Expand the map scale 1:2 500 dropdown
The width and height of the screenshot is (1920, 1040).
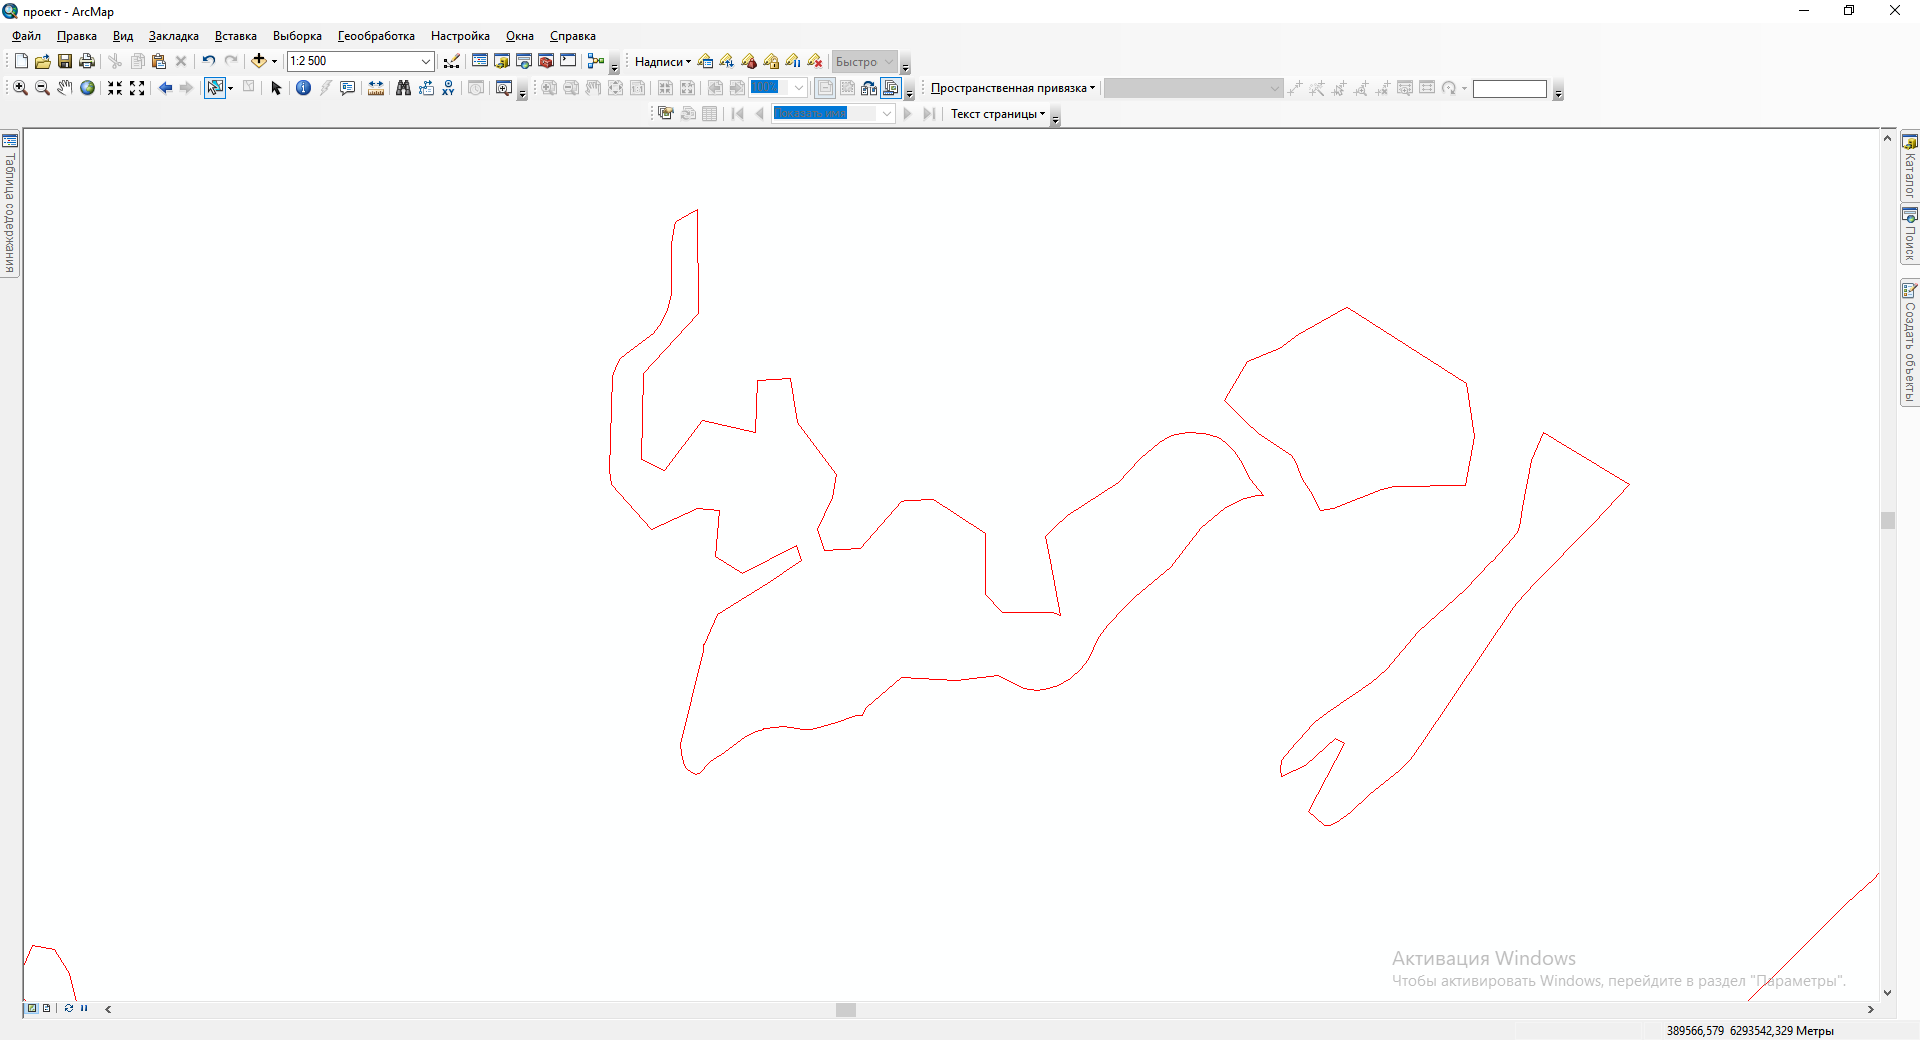coord(425,61)
